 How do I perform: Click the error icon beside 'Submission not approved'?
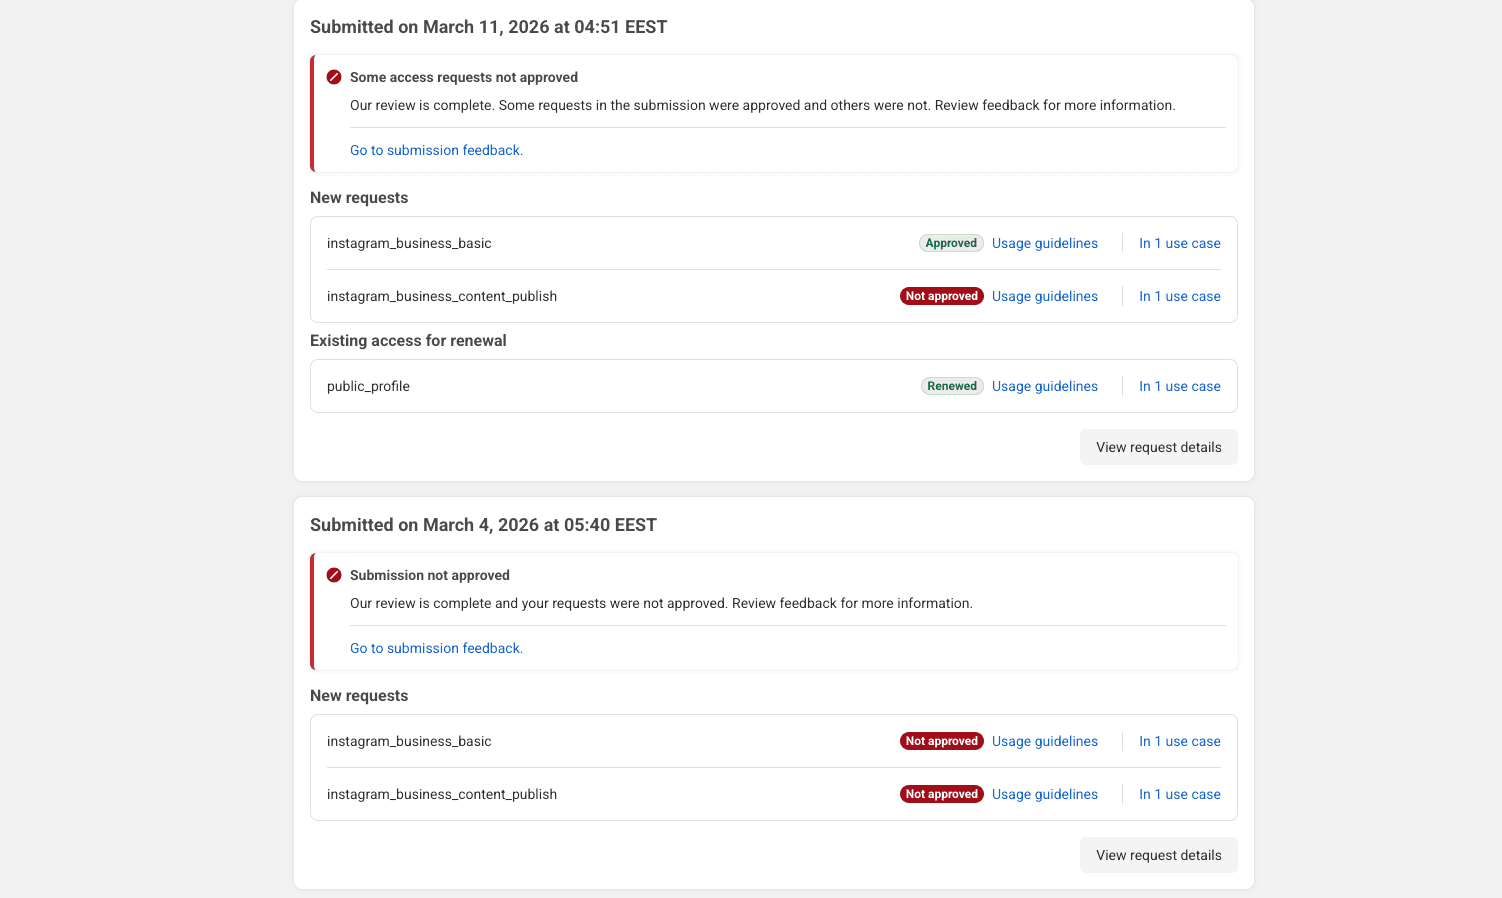point(334,575)
